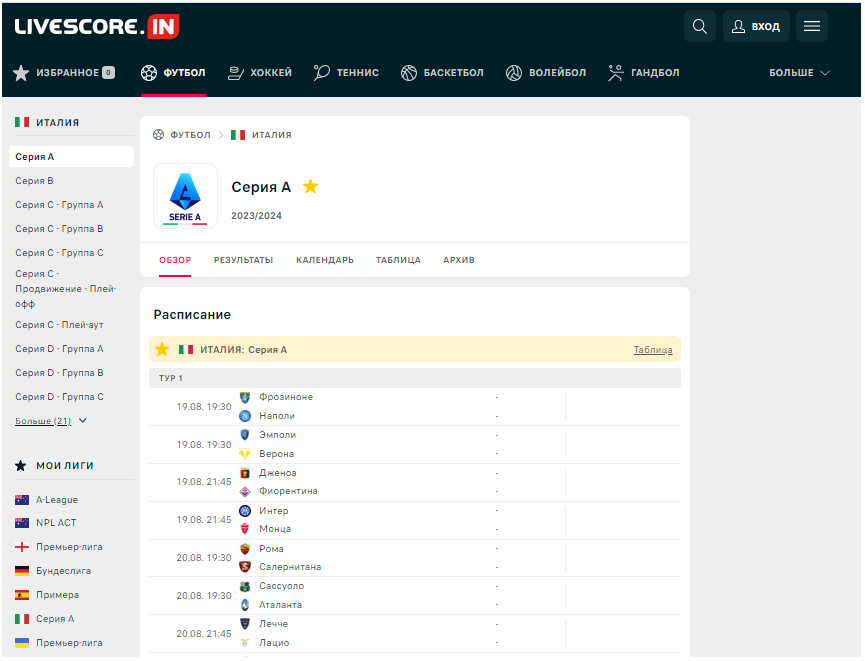Toggle star in ИТАЛИЯ: Серия А header row
Viewport: 865px width, 661px height.
click(162, 349)
